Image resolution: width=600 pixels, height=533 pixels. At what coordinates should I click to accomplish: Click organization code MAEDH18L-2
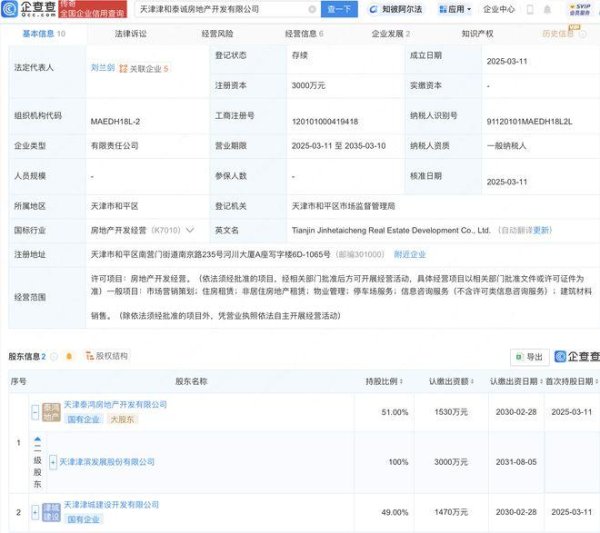[115, 122]
